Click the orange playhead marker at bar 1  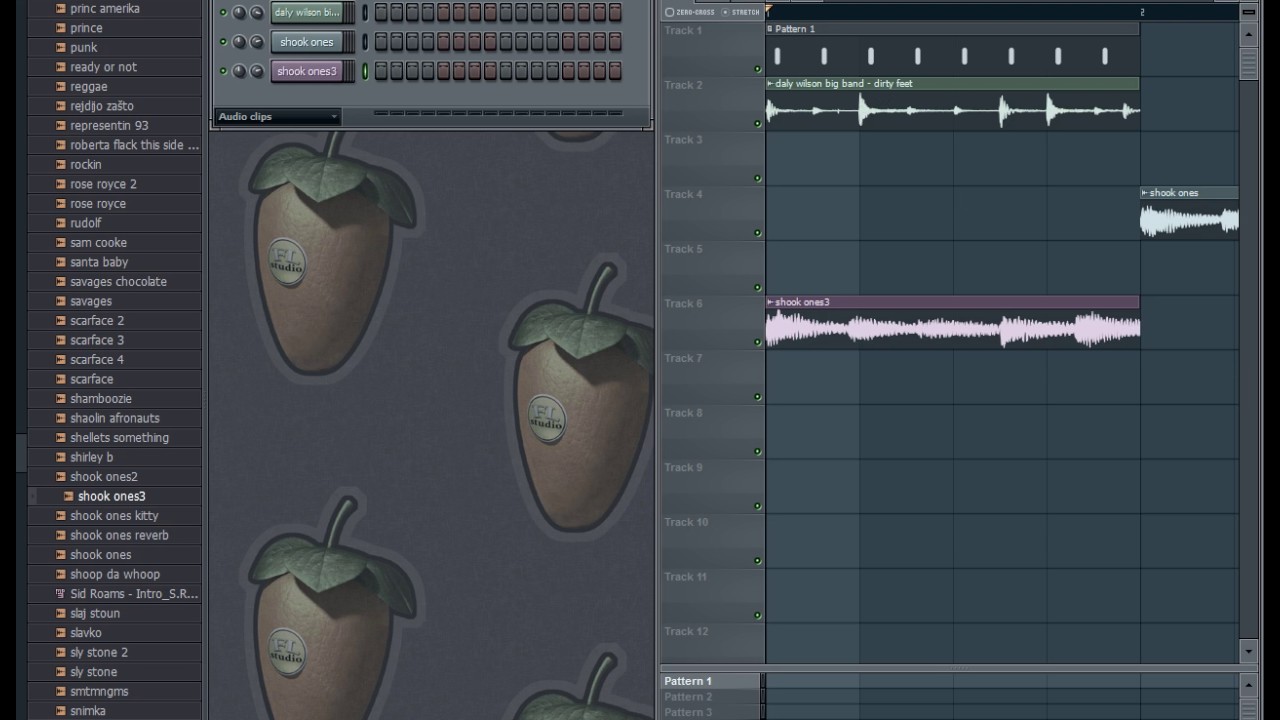[x=769, y=11]
